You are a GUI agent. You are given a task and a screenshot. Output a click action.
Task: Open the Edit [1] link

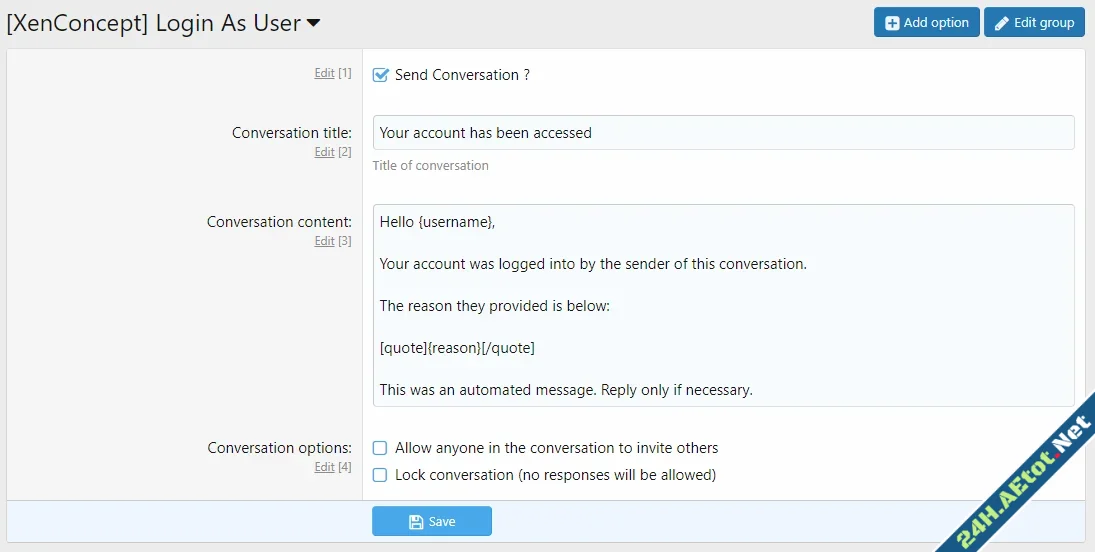[x=324, y=73]
